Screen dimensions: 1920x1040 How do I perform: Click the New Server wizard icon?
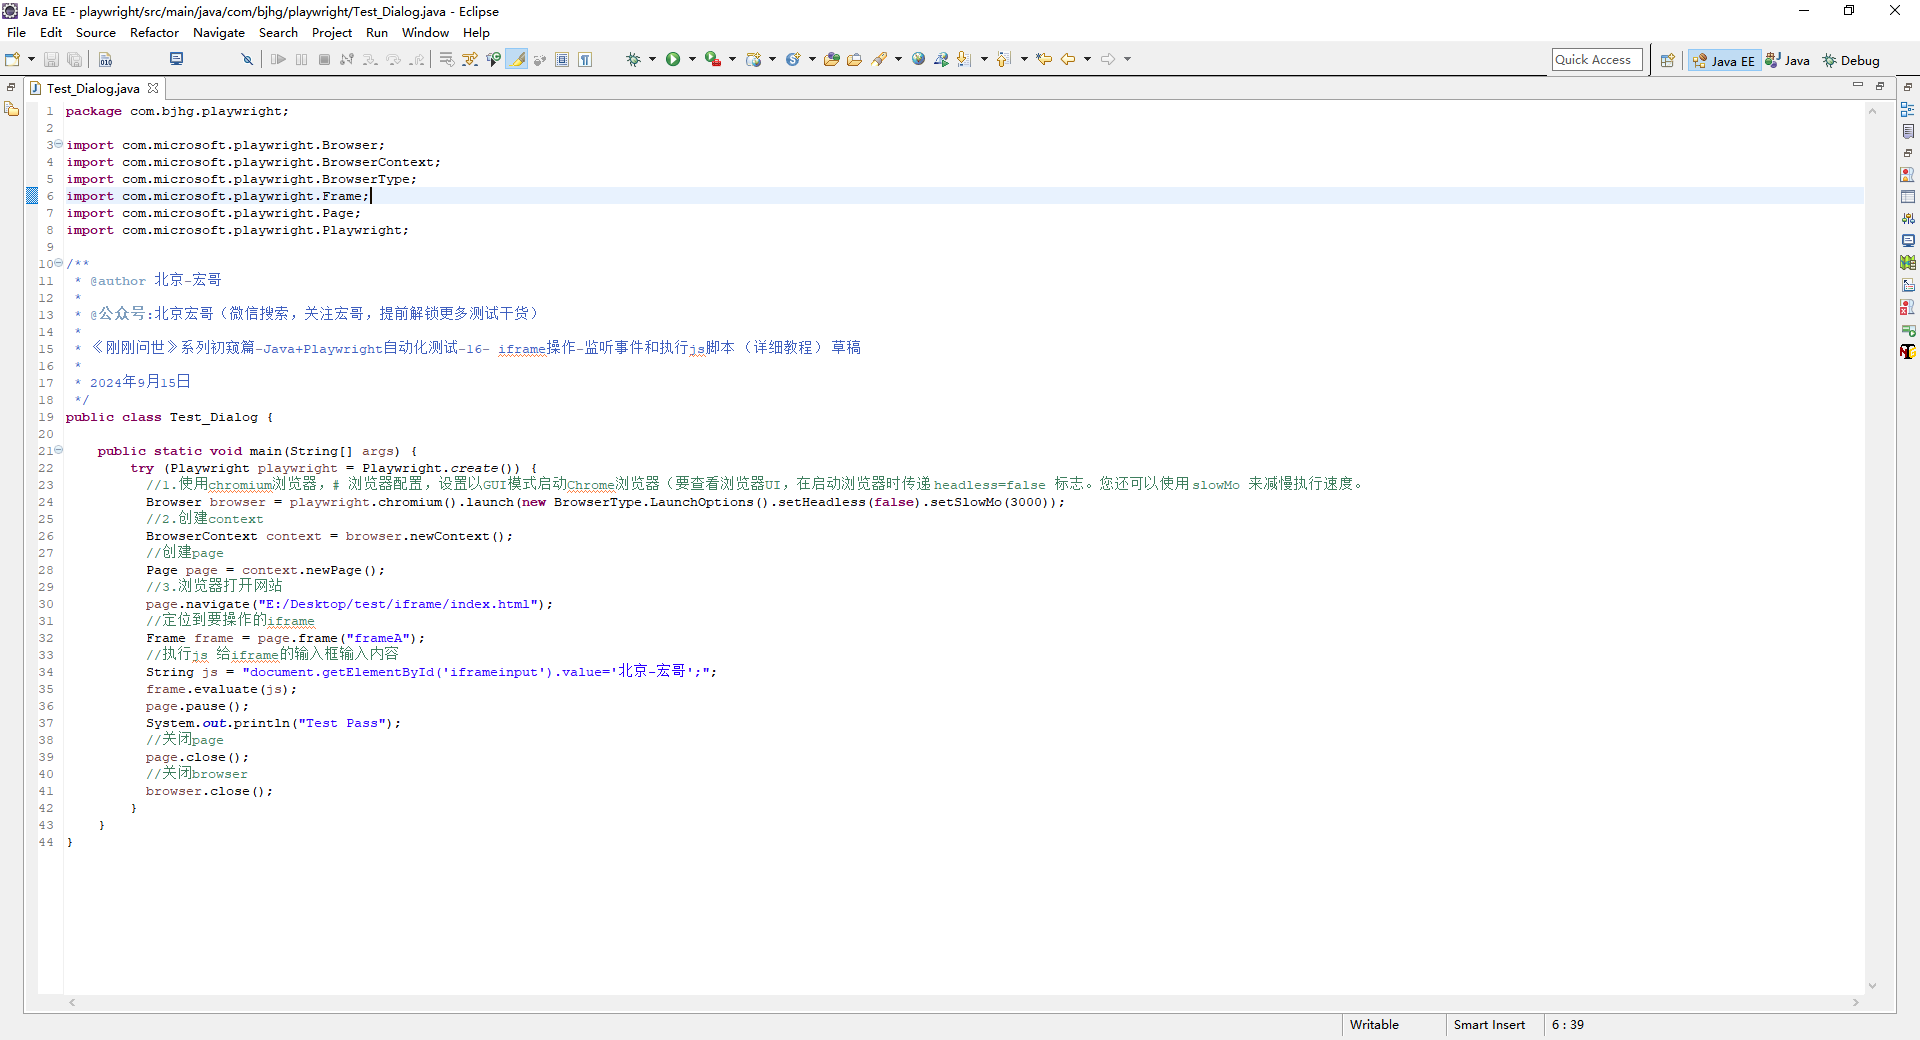754,60
